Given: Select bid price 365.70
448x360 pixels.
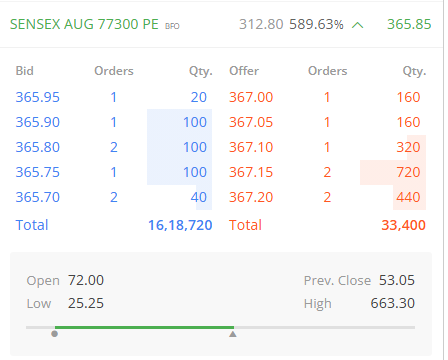Looking at the screenshot, I should click(38, 197).
